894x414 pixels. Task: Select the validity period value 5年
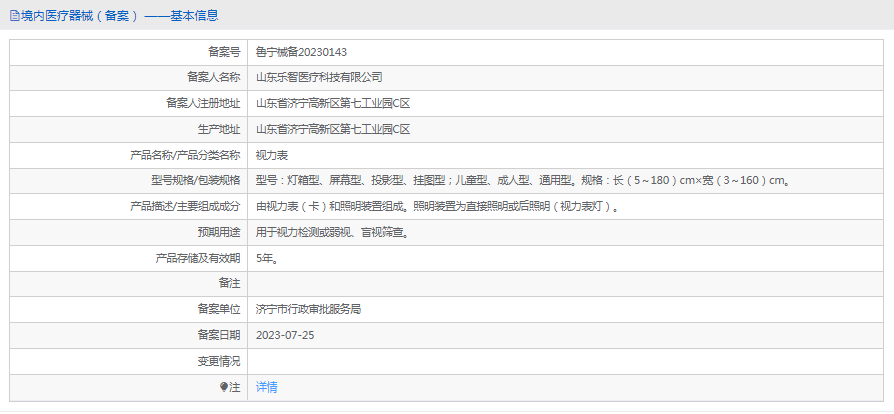coord(267,258)
